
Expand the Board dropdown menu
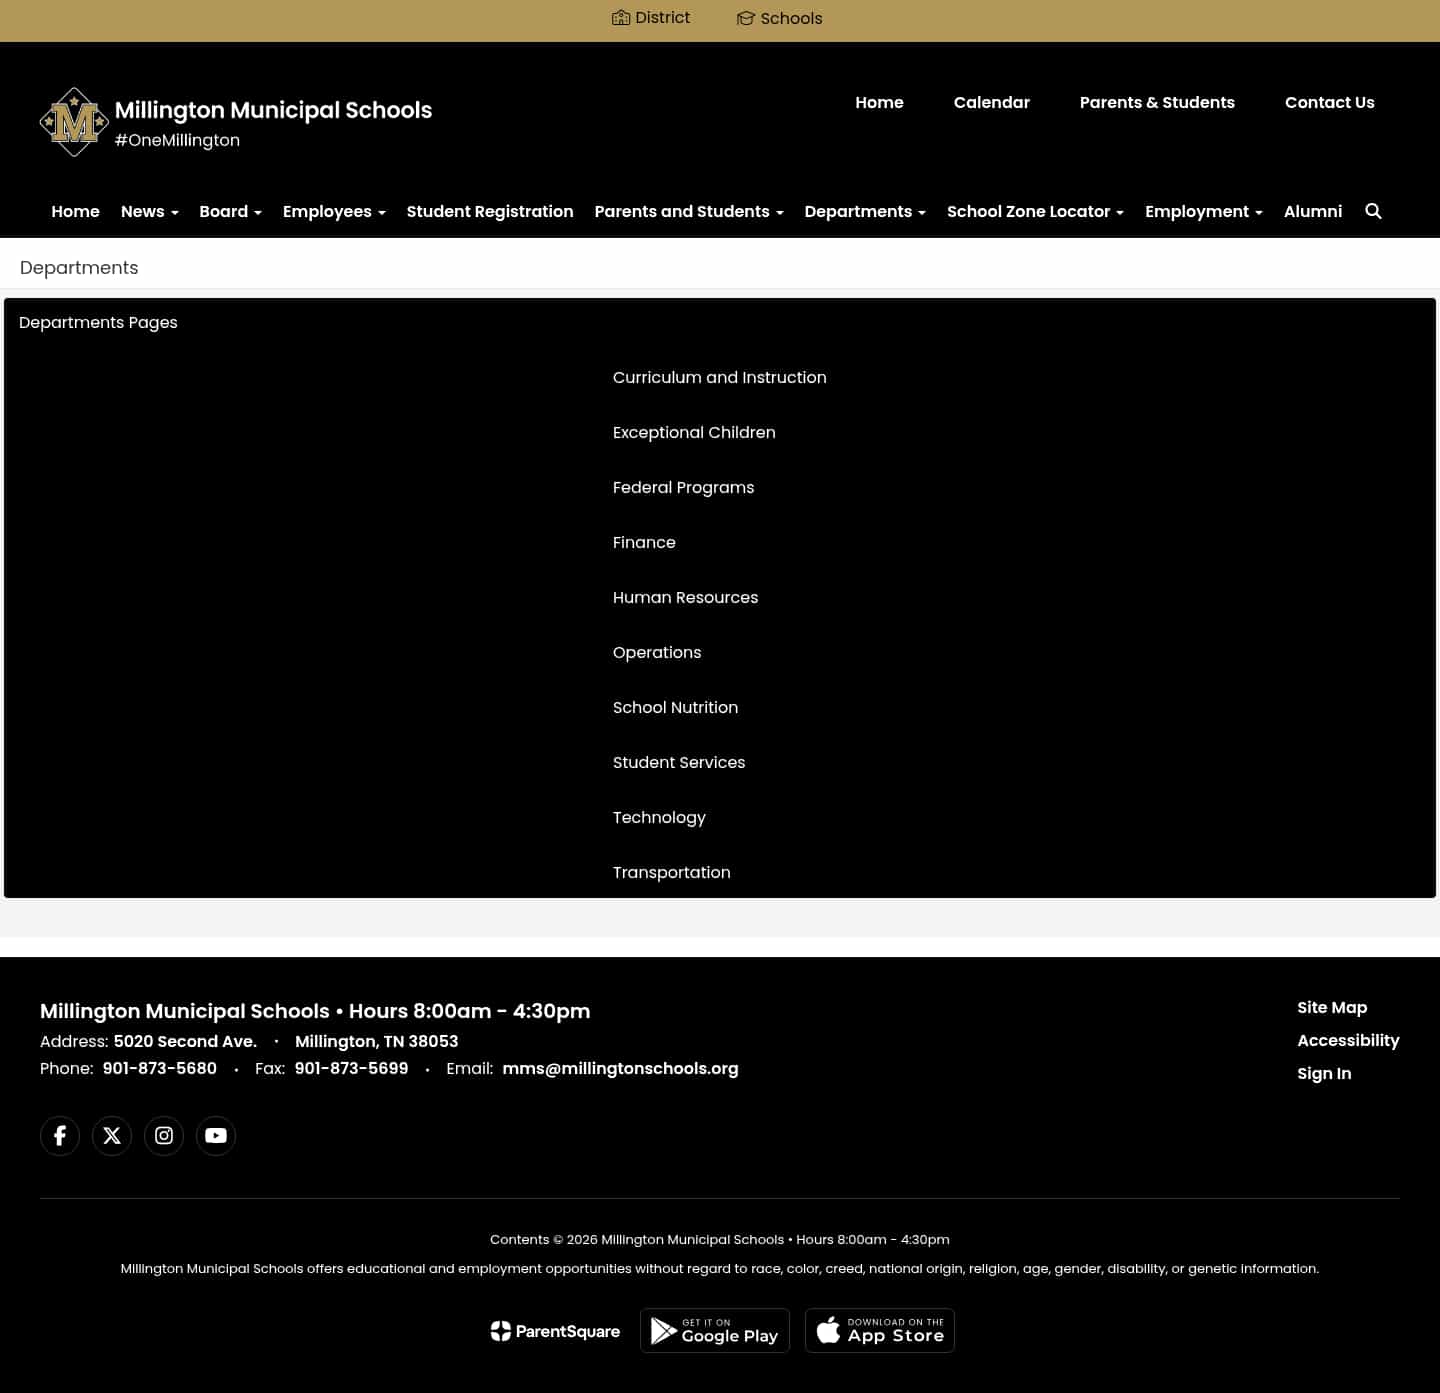point(230,211)
